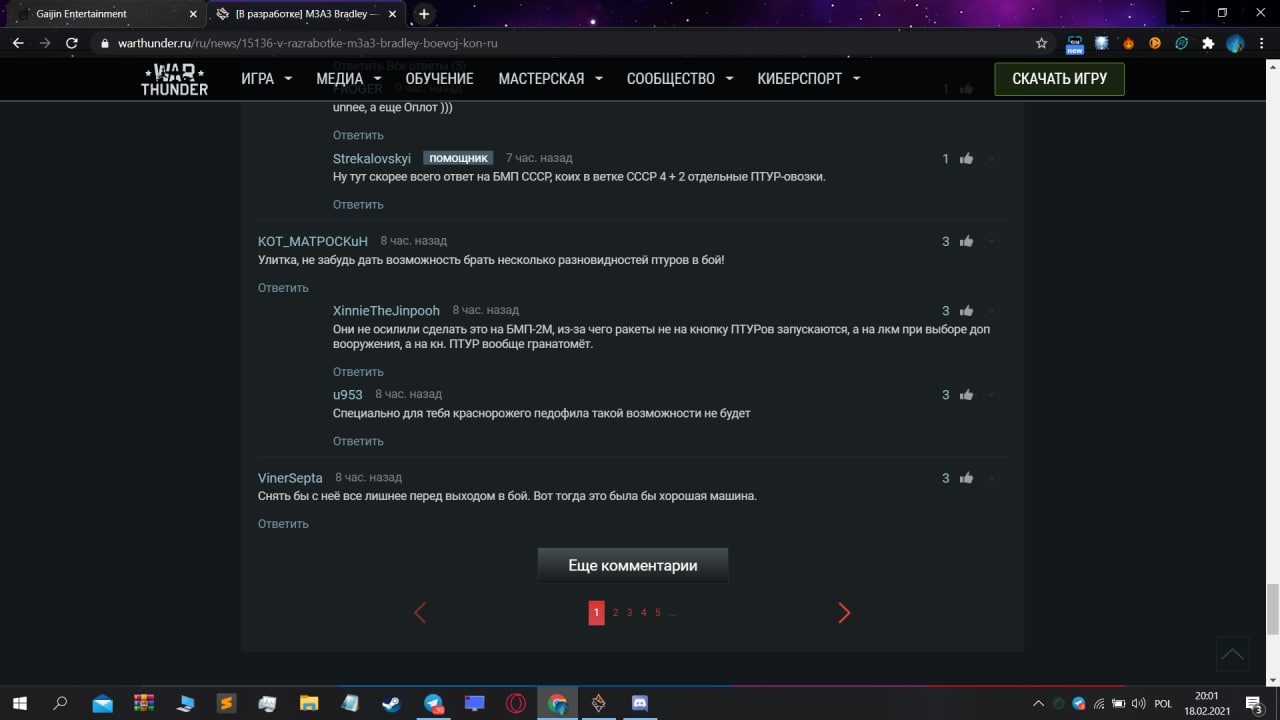
Task: Open Discord from taskbar
Action: point(640,703)
